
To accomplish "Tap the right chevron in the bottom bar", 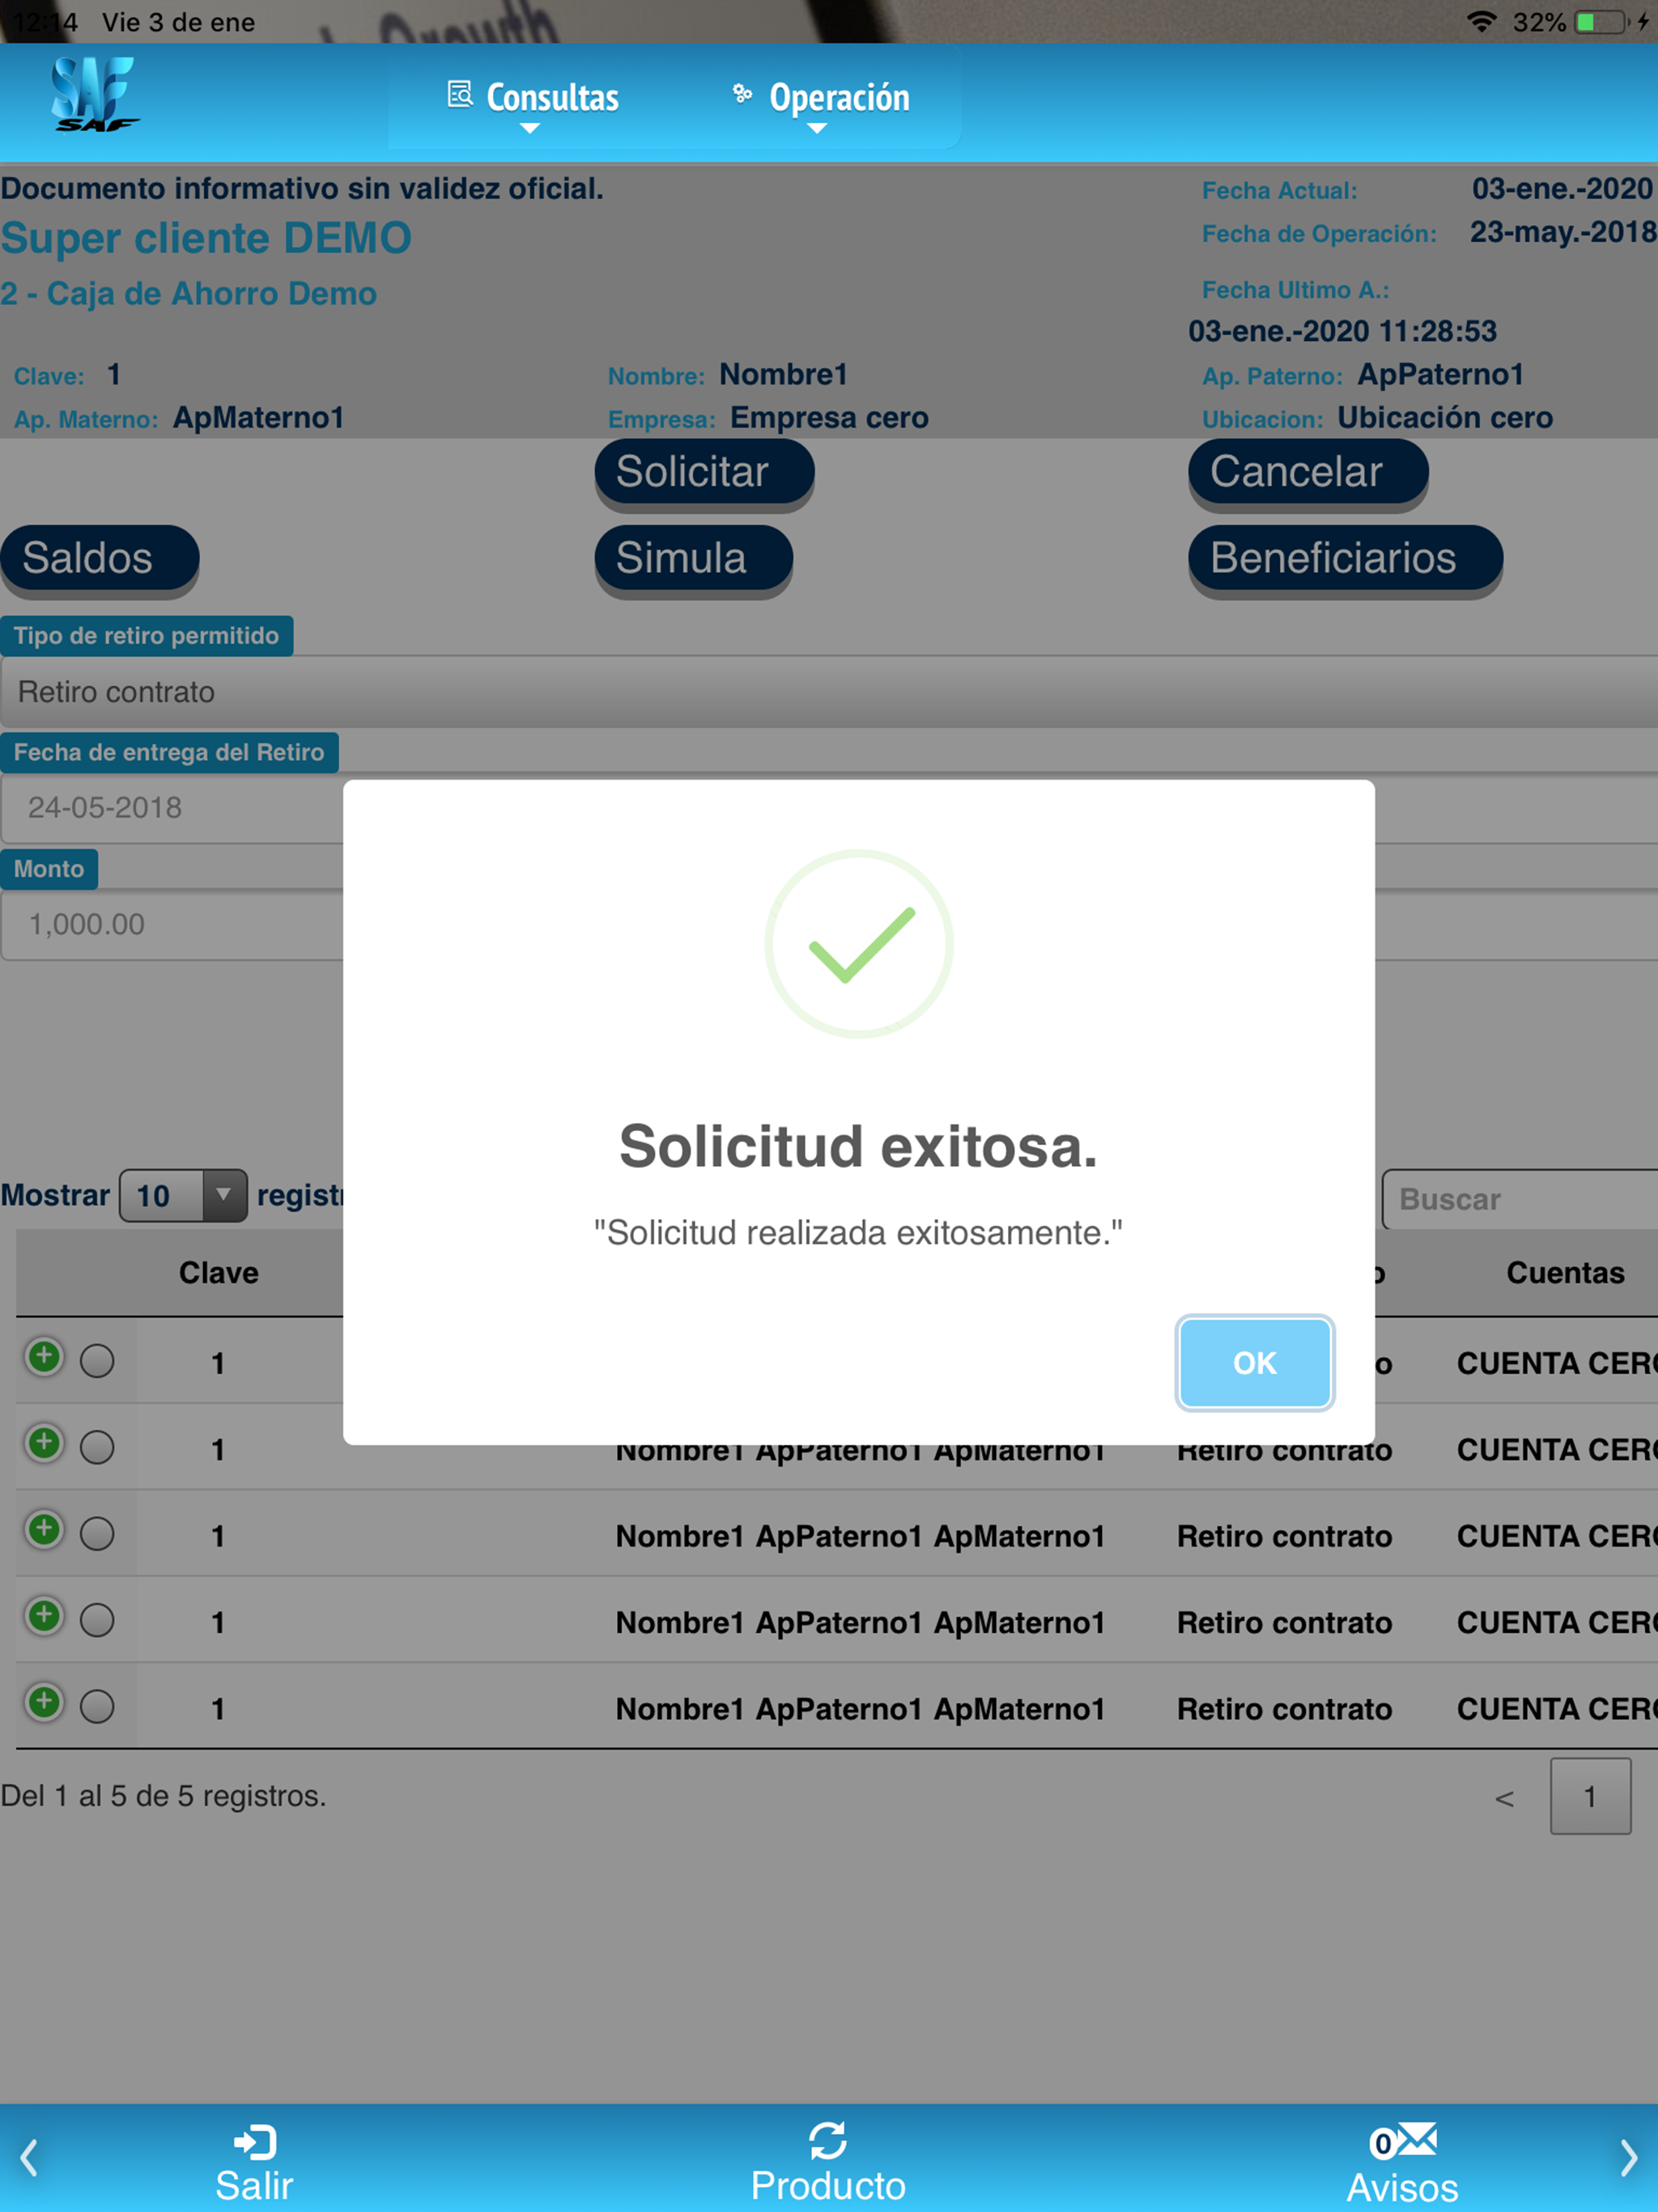I will point(1629,2158).
